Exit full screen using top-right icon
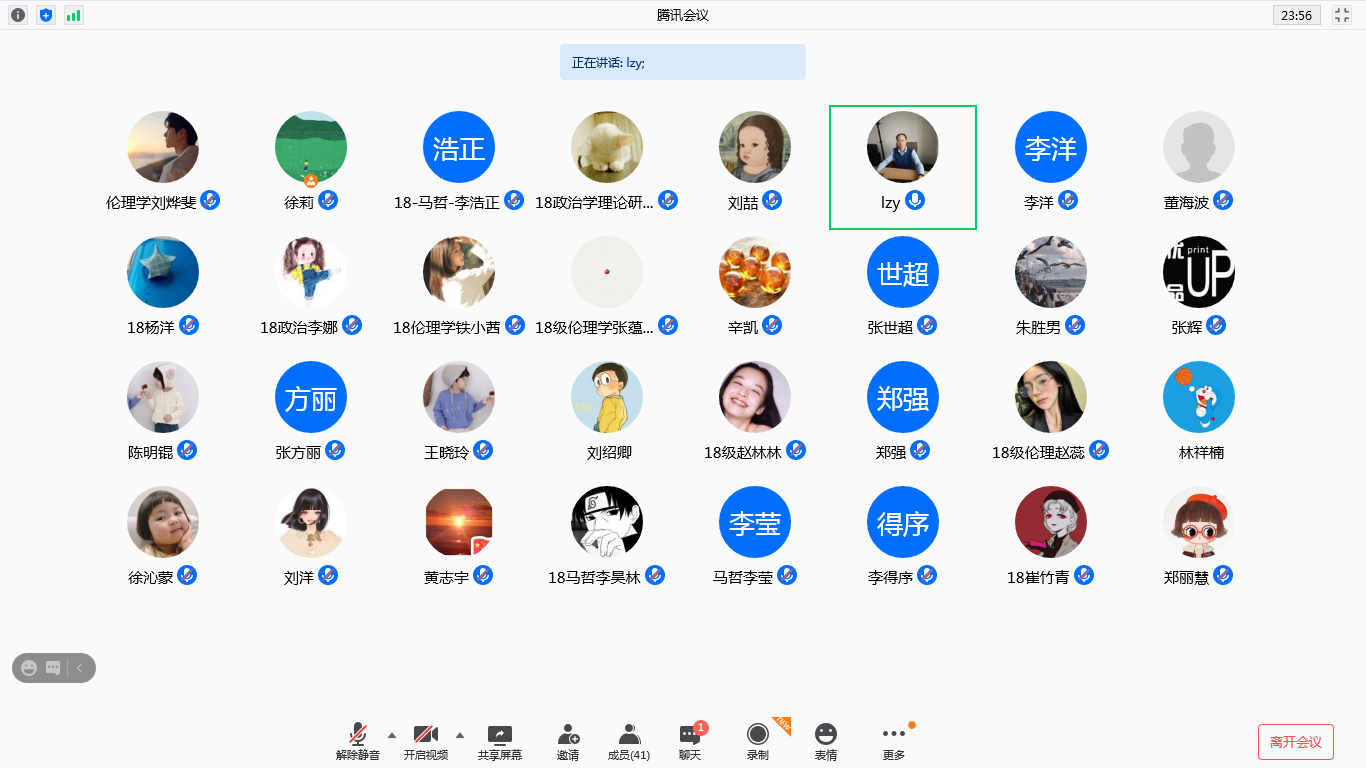This screenshot has width=1366, height=768. coord(1342,15)
